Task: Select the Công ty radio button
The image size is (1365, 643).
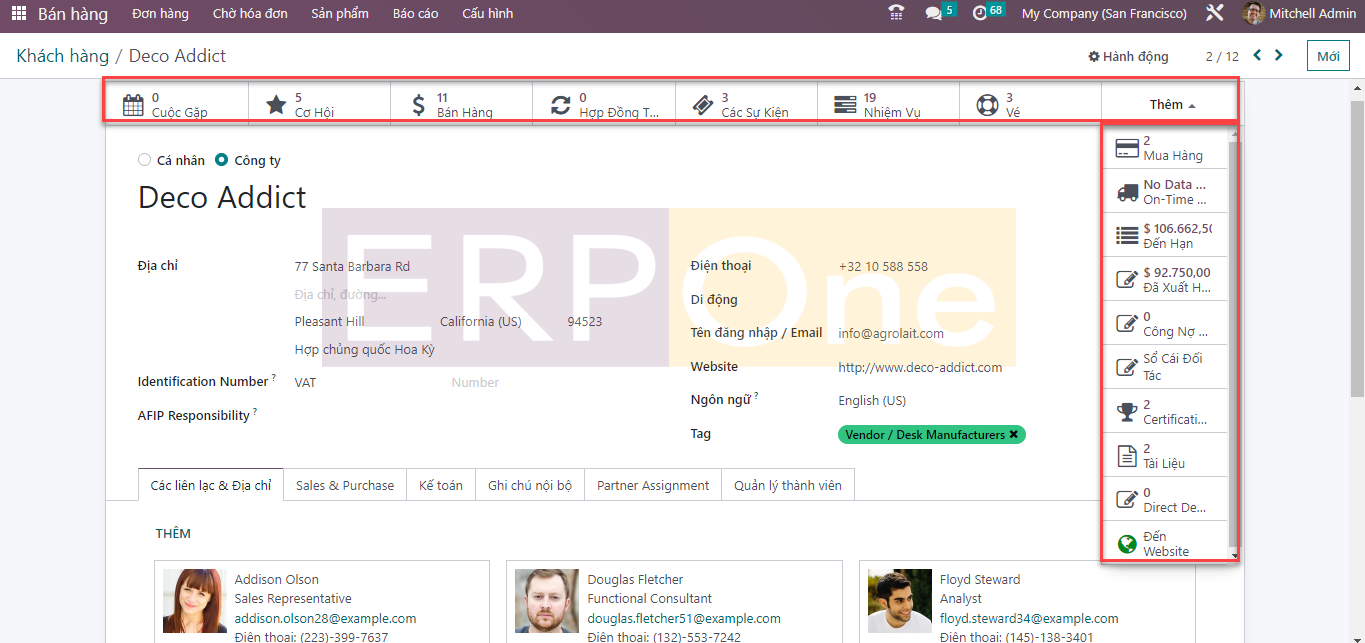Action: pos(222,160)
